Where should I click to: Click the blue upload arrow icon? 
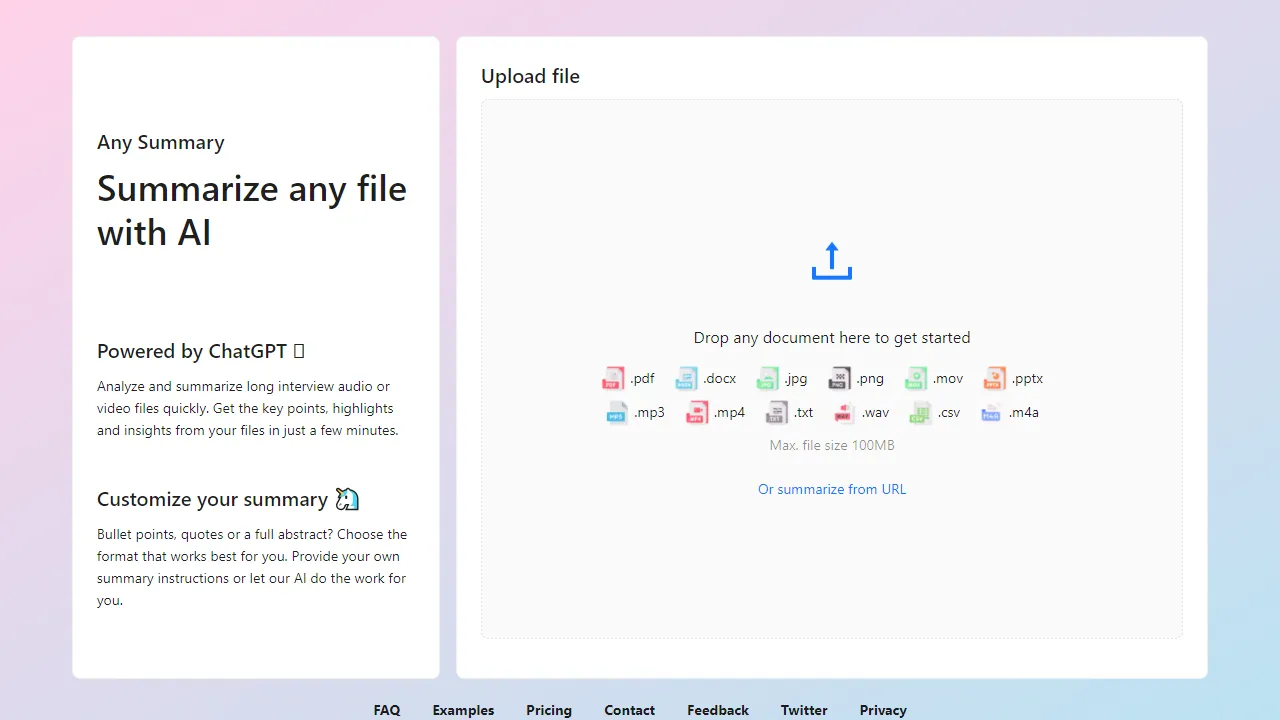pos(832,261)
